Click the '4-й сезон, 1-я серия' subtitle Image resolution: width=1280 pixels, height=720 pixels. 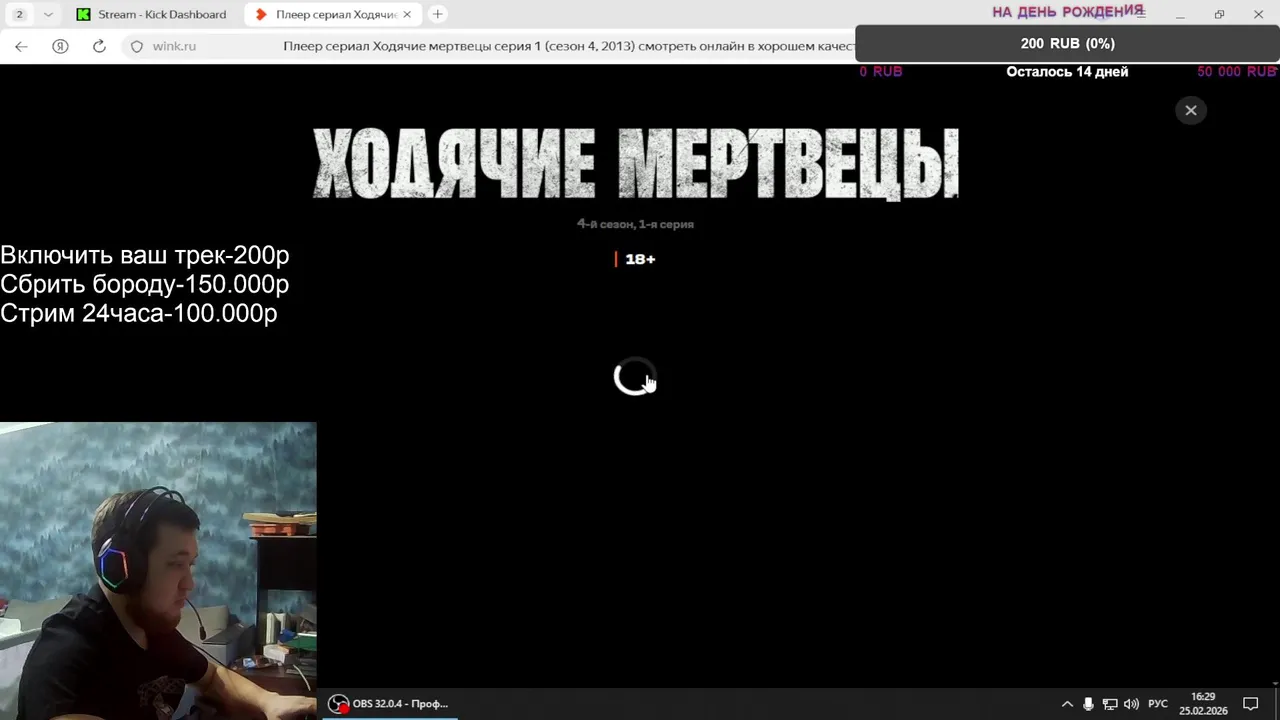point(635,224)
